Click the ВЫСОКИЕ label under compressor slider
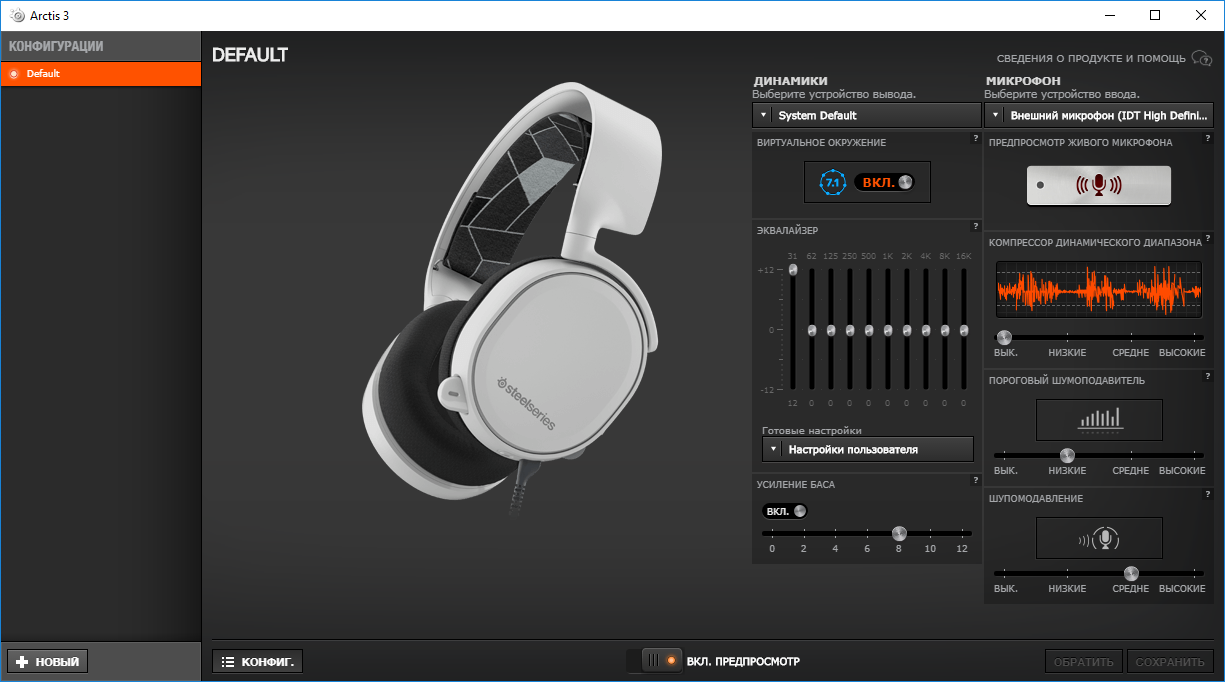 [1182, 353]
